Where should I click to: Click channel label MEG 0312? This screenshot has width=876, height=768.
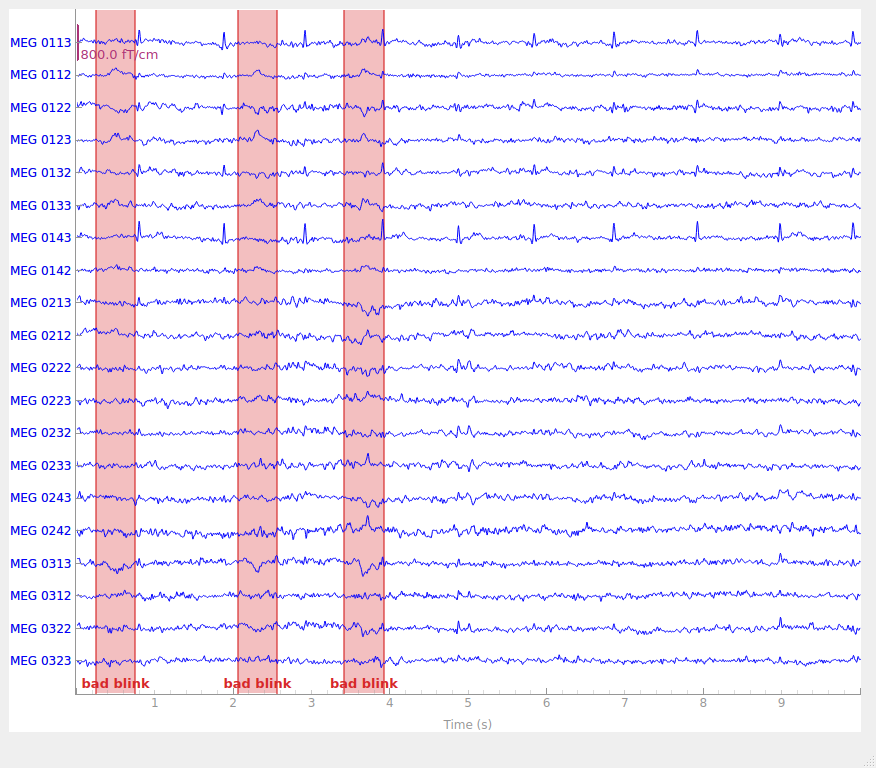[41, 596]
